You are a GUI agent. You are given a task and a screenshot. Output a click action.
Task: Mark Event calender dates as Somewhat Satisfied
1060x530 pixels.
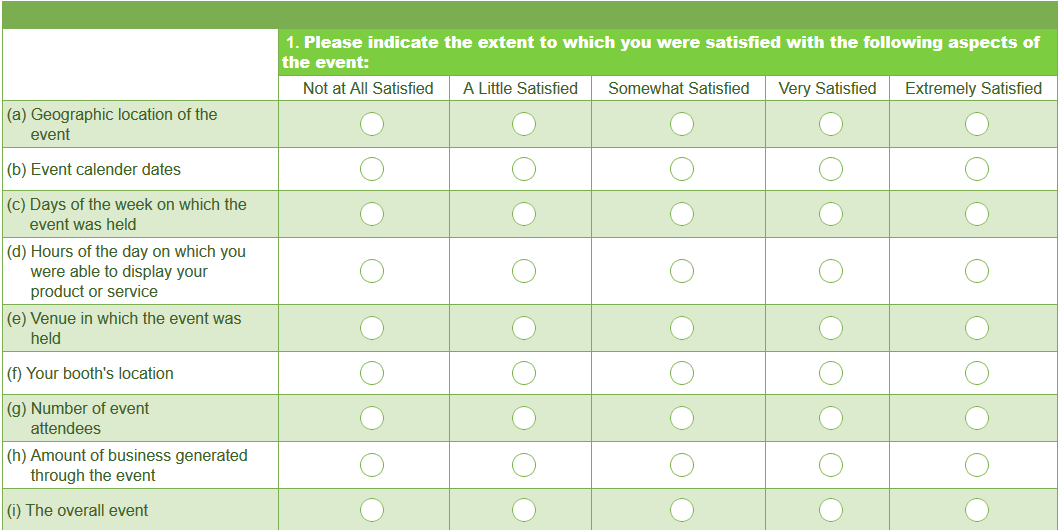682,169
